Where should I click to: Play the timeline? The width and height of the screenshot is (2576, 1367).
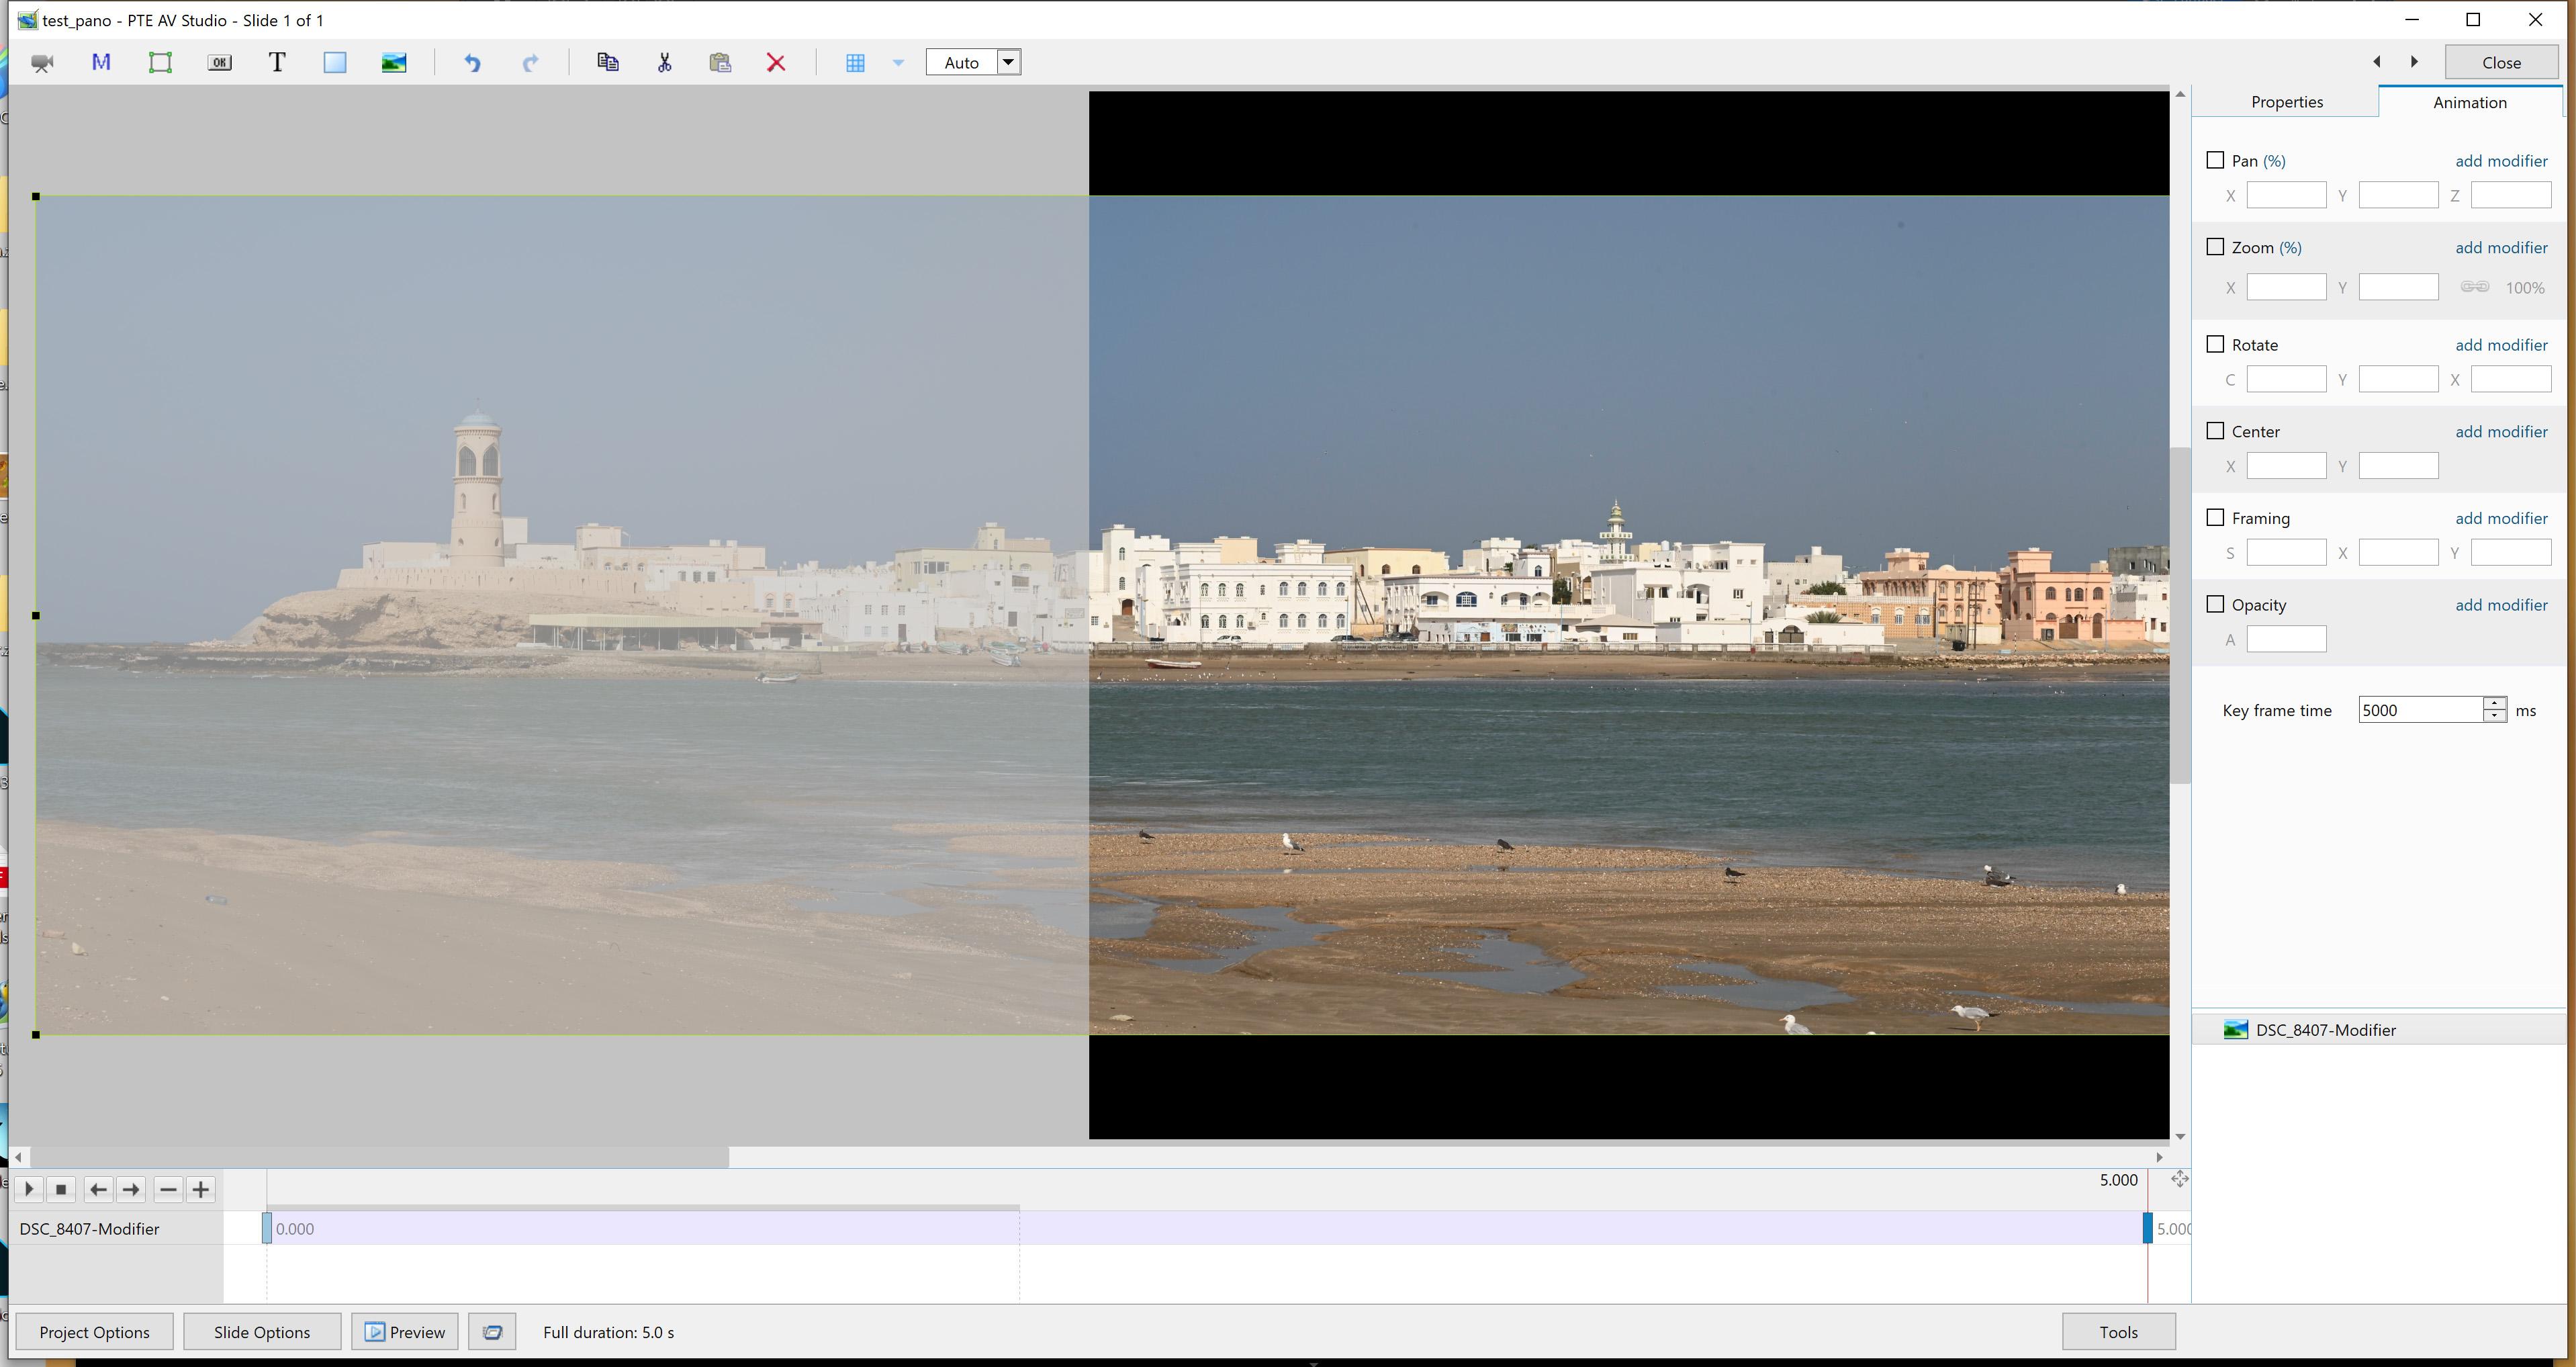[x=28, y=1189]
